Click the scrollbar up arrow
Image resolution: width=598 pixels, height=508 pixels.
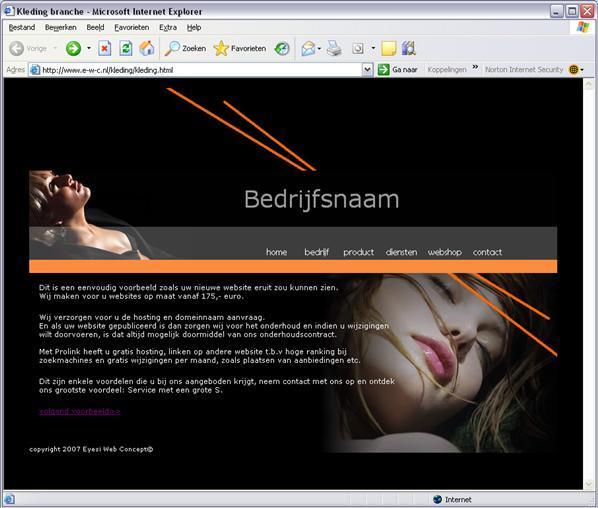point(588,85)
